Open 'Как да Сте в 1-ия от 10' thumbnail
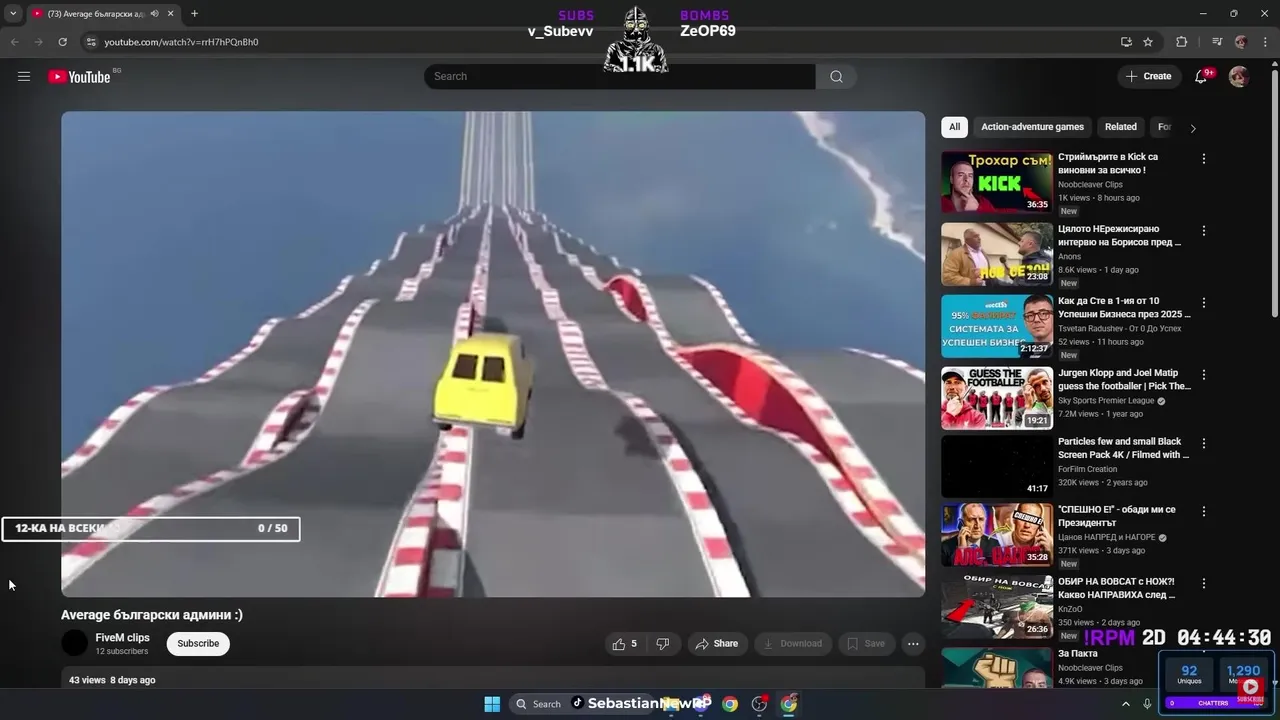Screen dimensions: 1280x720 tap(996, 326)
